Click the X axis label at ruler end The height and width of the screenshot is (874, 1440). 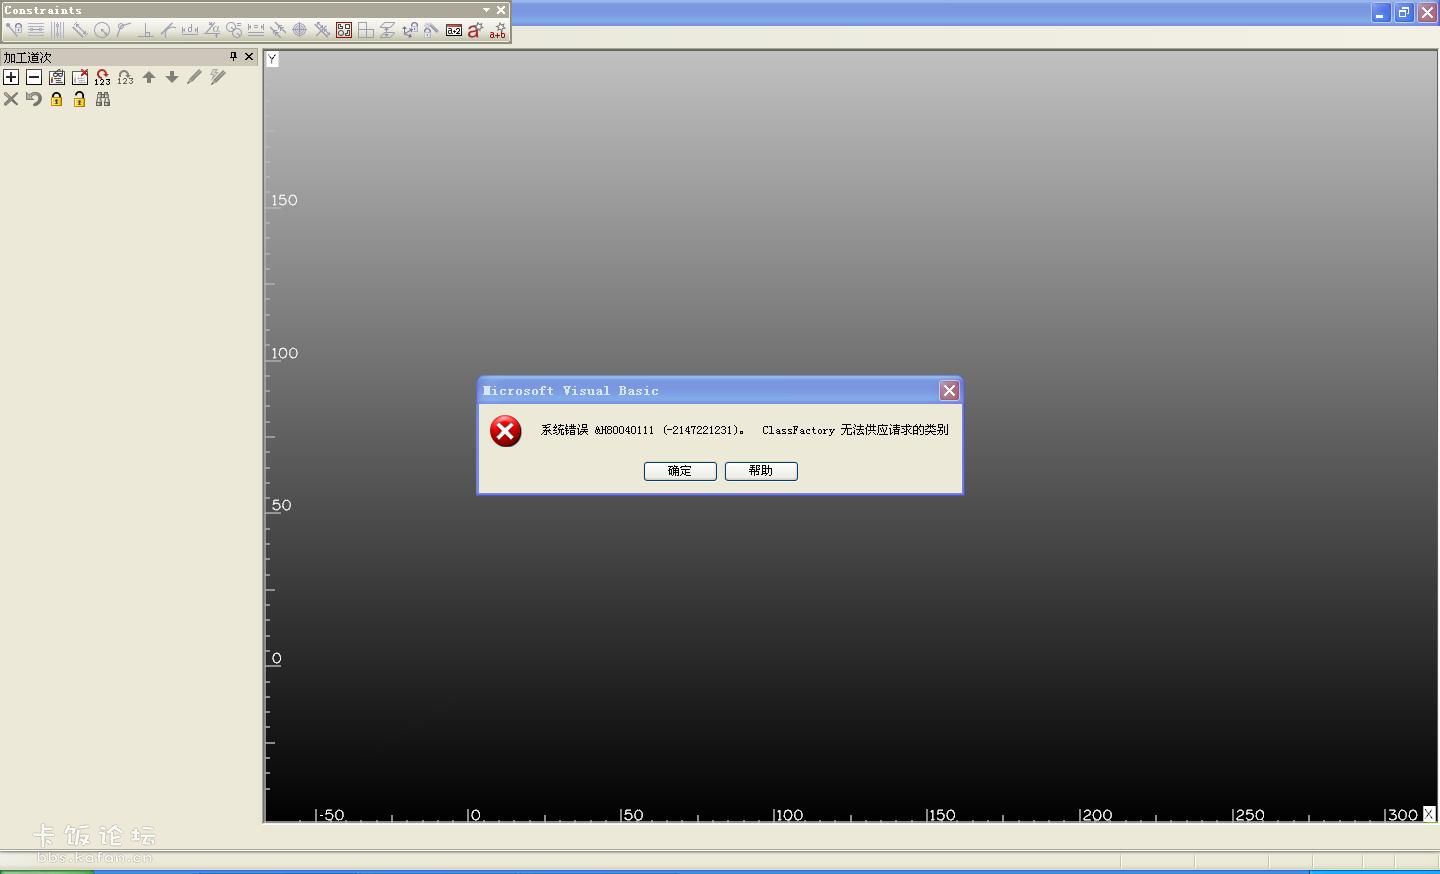click(1429, 814)
